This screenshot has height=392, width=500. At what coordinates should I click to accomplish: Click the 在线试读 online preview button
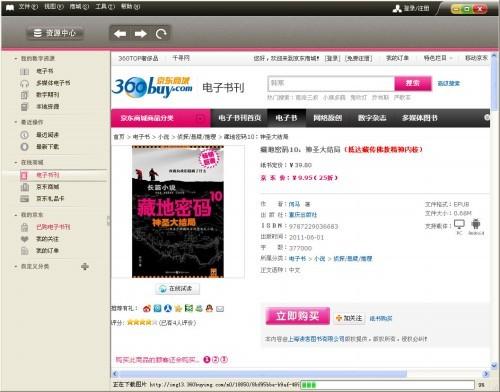coord(177,289)
